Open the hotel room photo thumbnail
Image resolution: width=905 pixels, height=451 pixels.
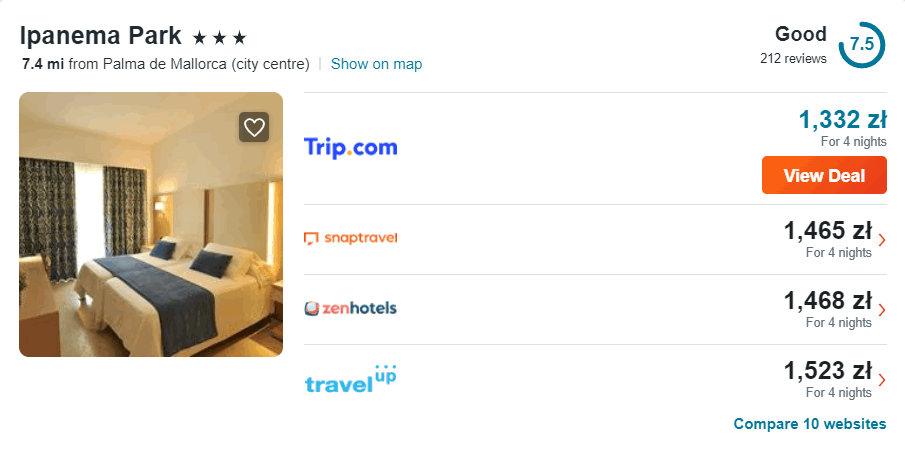[151, 225]
